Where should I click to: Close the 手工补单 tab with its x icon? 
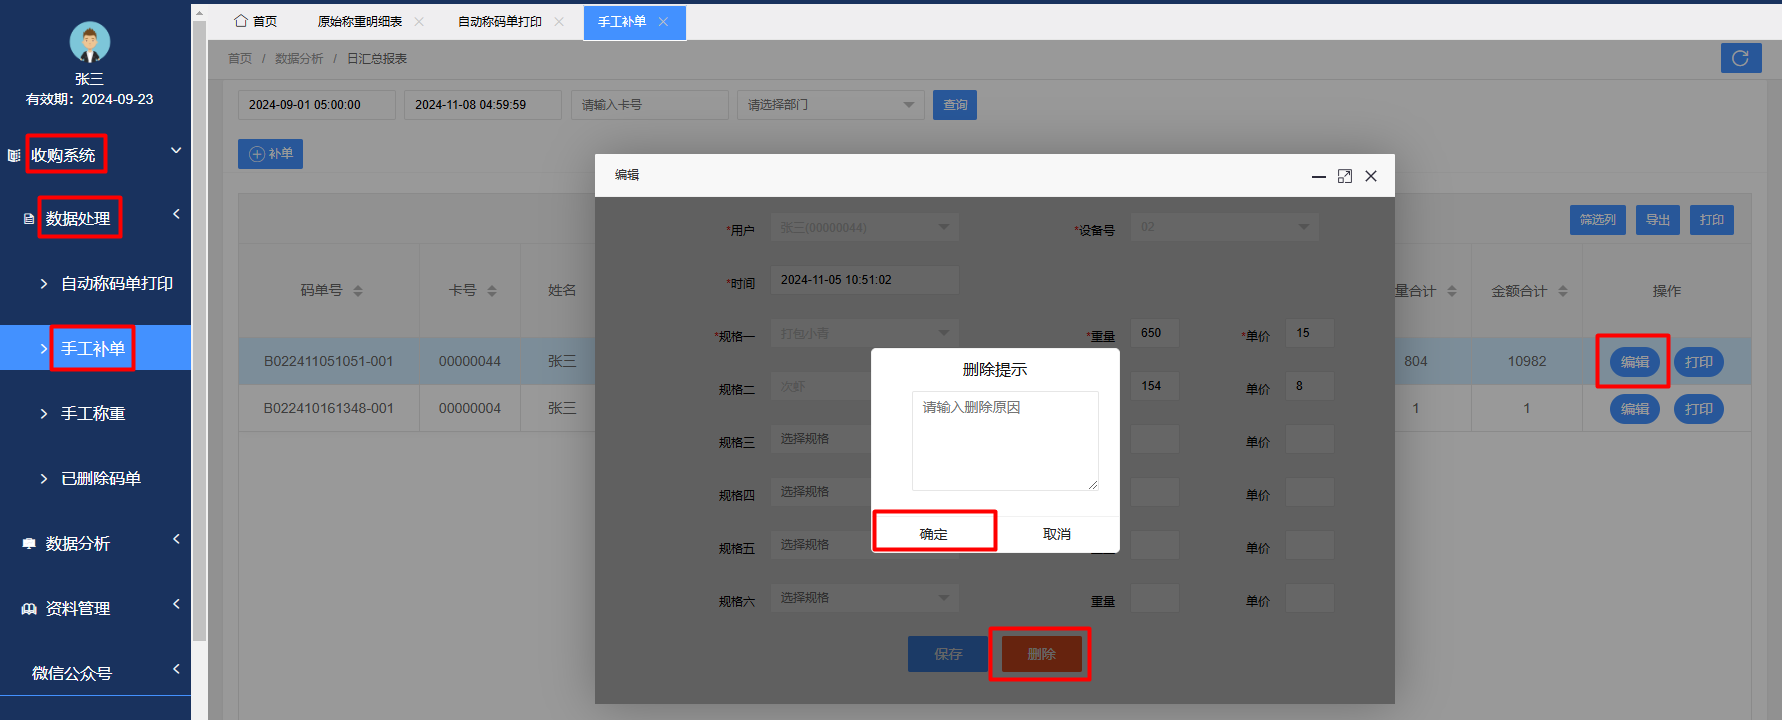coord(663,22)
